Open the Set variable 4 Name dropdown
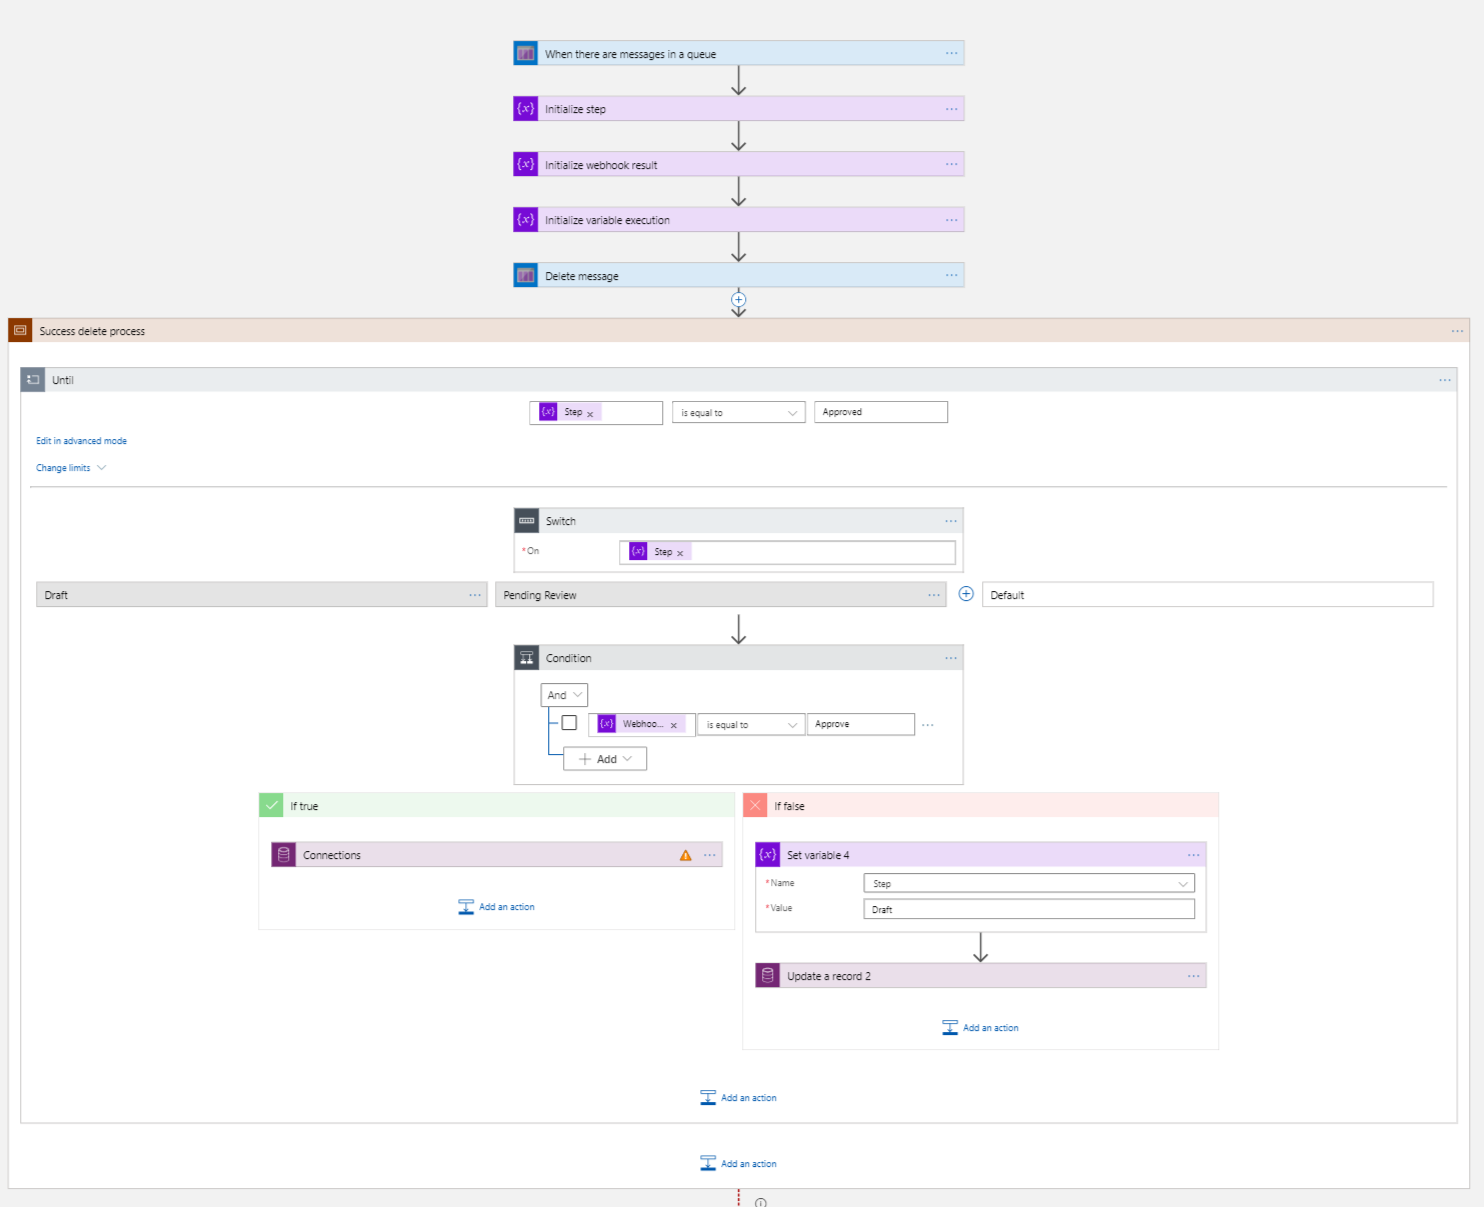 (1028, 884)
